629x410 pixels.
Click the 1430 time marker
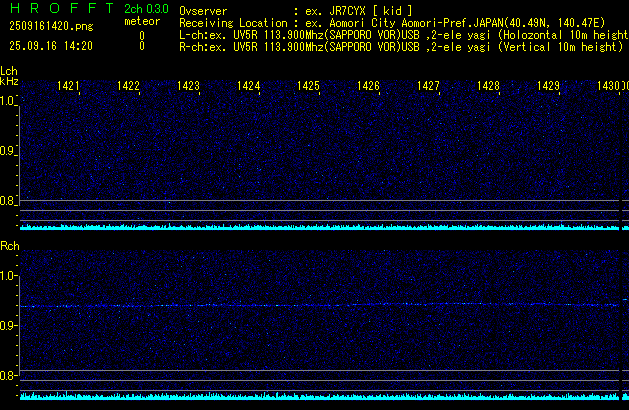pyautogui.click(x=608, y=86)
